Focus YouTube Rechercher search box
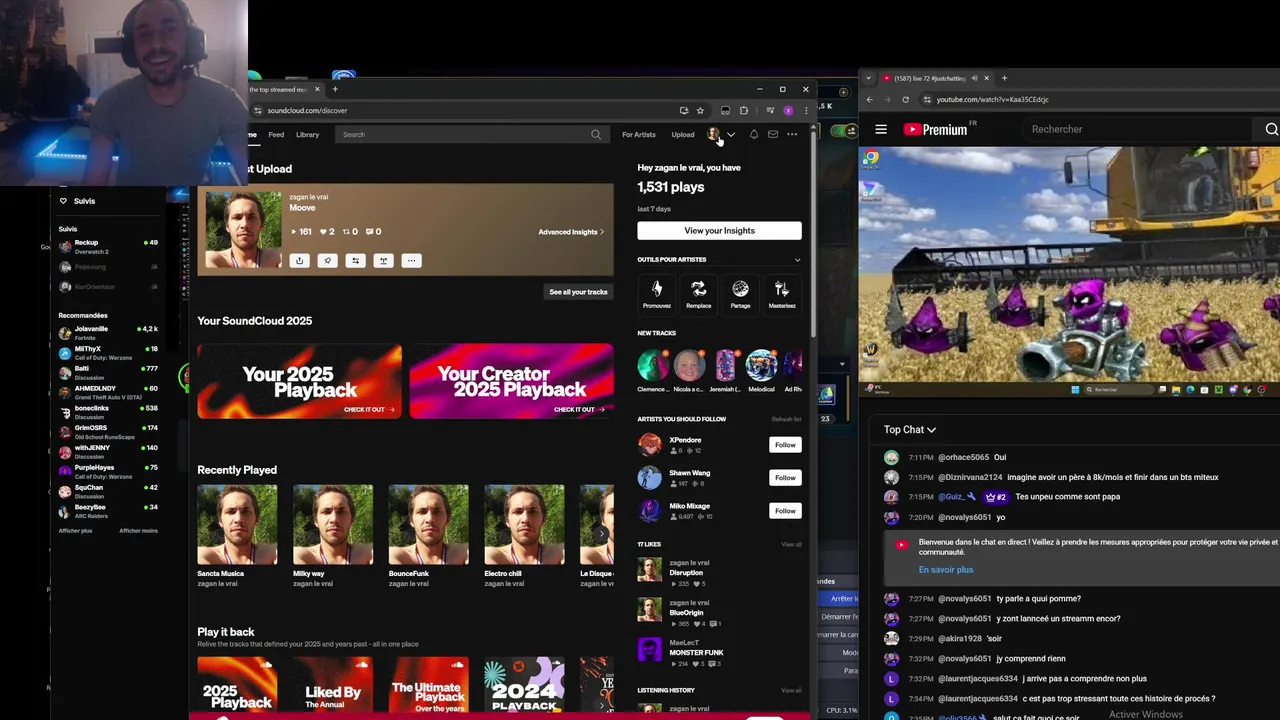Screen dimensions: 1280x720 coord(1140,129)
